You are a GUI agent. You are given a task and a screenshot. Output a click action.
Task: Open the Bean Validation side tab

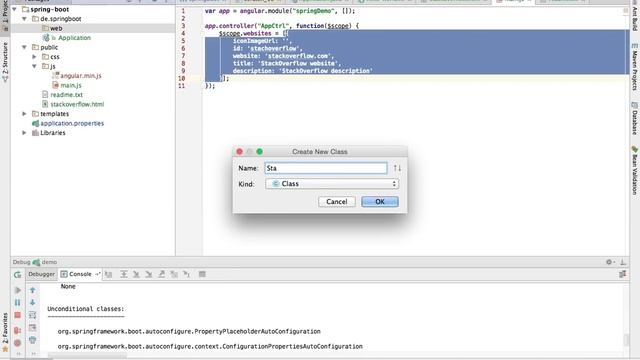click(635, 171)
